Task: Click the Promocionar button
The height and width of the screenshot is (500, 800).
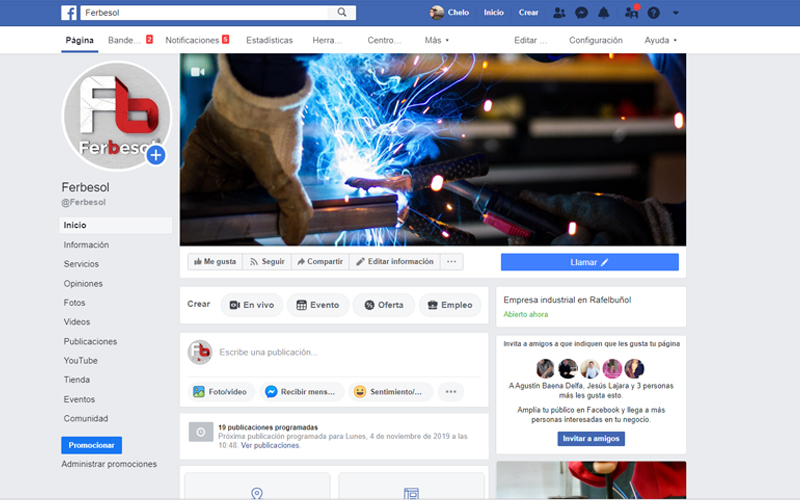Action: pyautogui.click(x=91, y=445)
